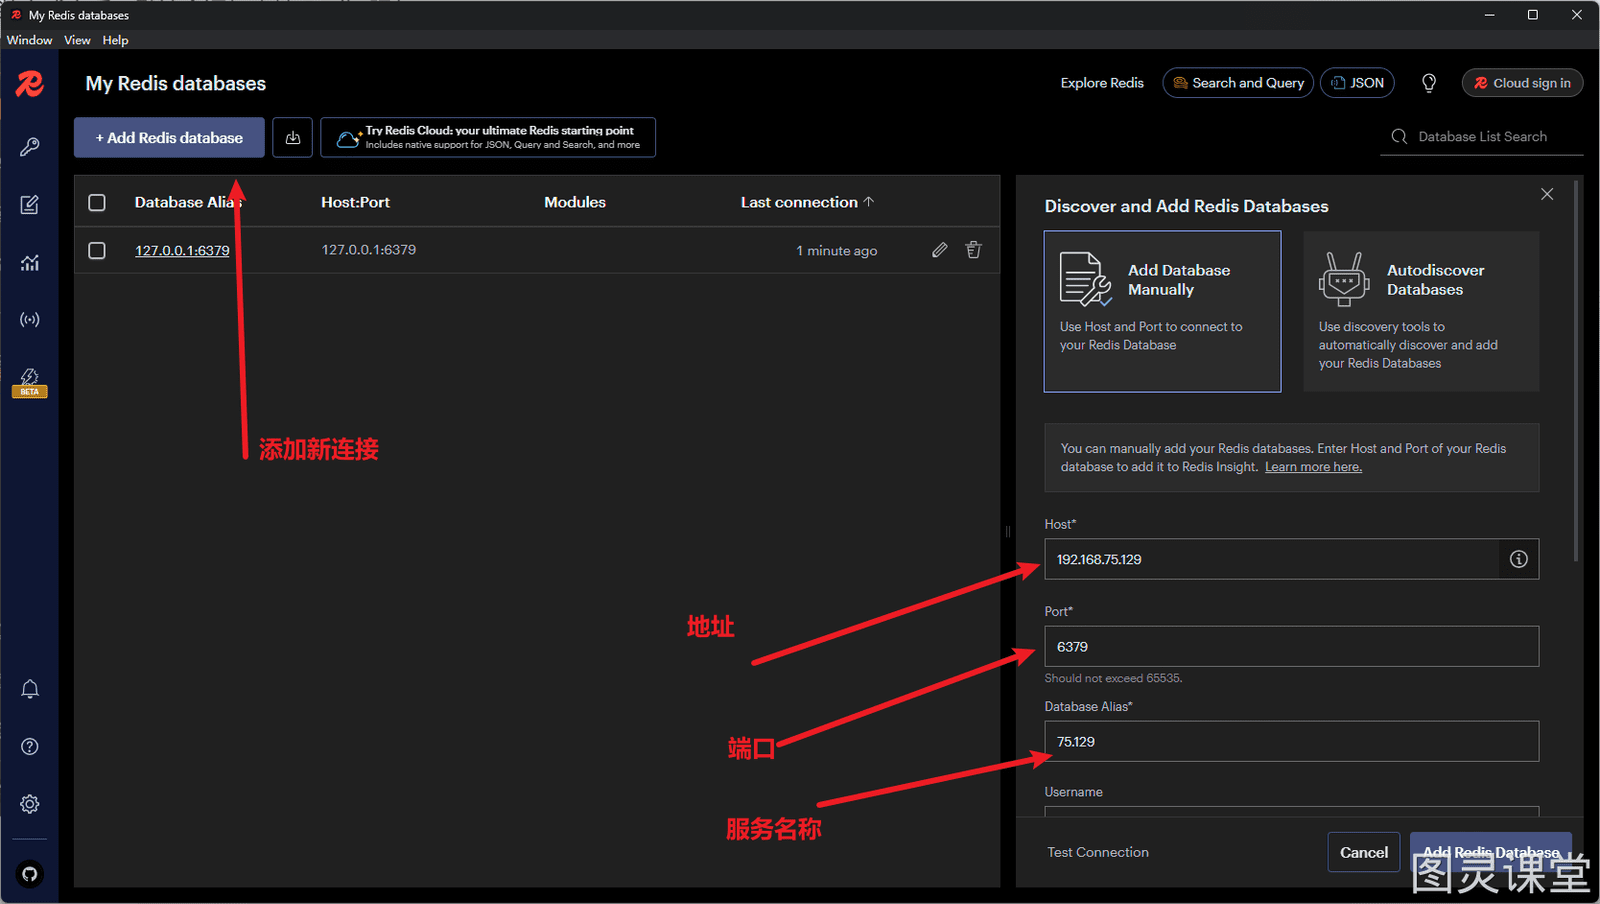The image size is (1600, 904).
Task: Check the 127.0.0.1:6379 row checkbox
Action: (x=97, y=250)
